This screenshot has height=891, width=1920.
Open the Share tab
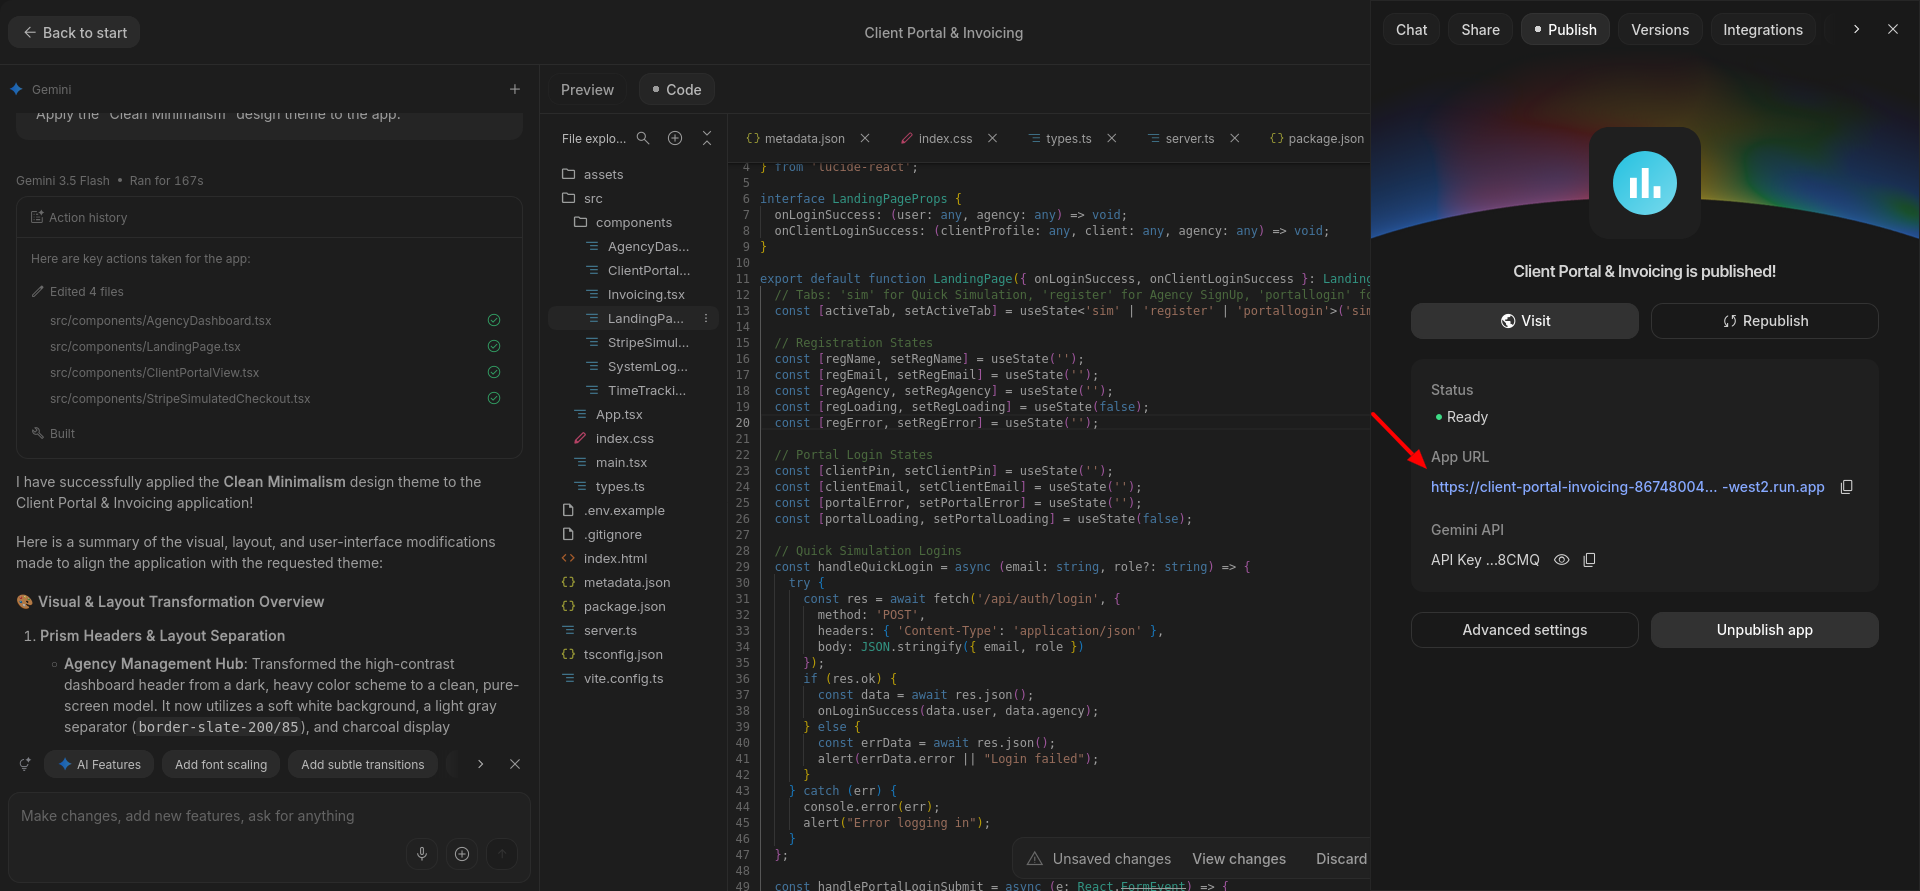[1480, 30]
